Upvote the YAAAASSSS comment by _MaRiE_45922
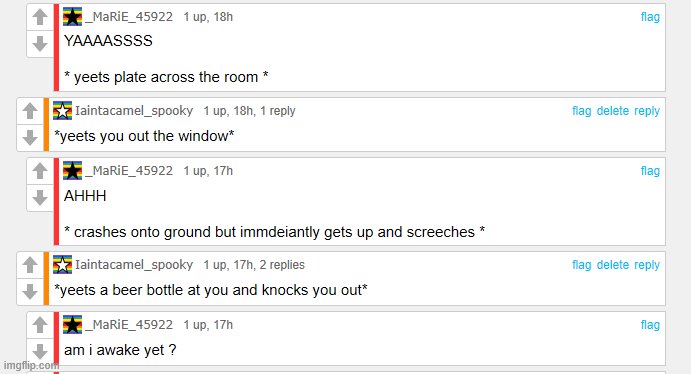The width and height of the screenshot is (691, 374). pos(40,17)
